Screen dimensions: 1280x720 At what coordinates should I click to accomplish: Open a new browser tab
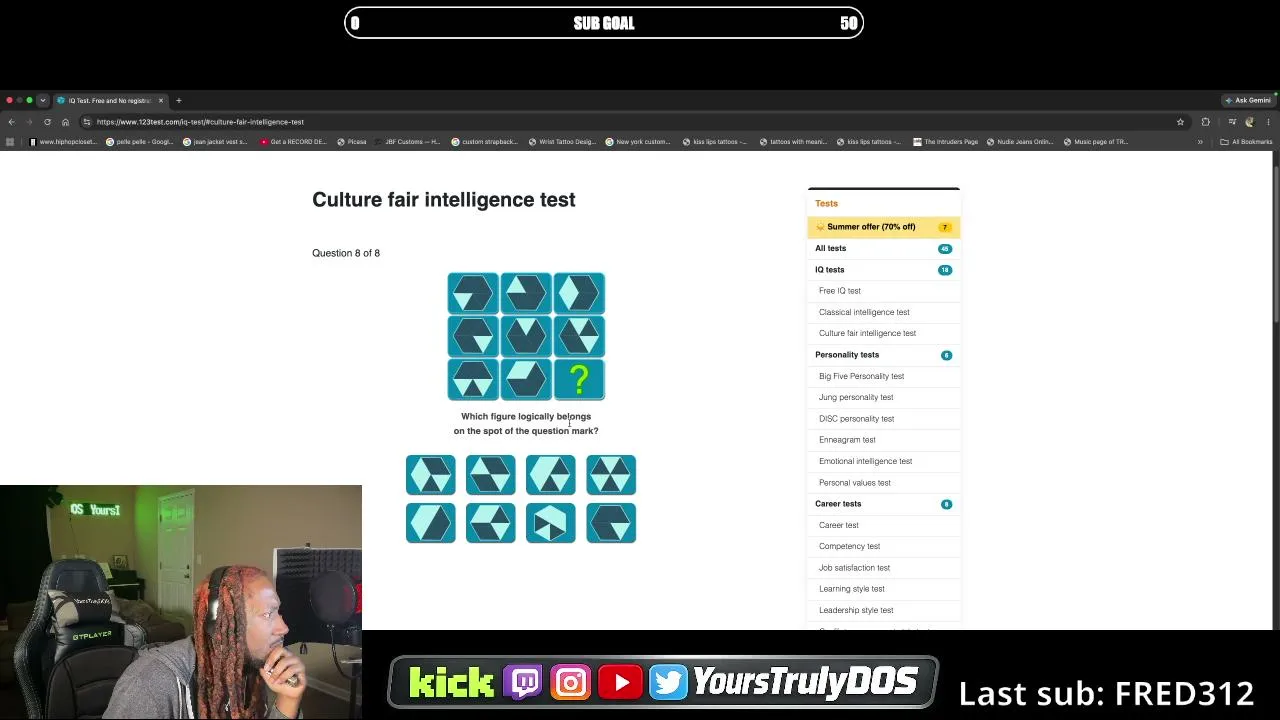(178, 100)
